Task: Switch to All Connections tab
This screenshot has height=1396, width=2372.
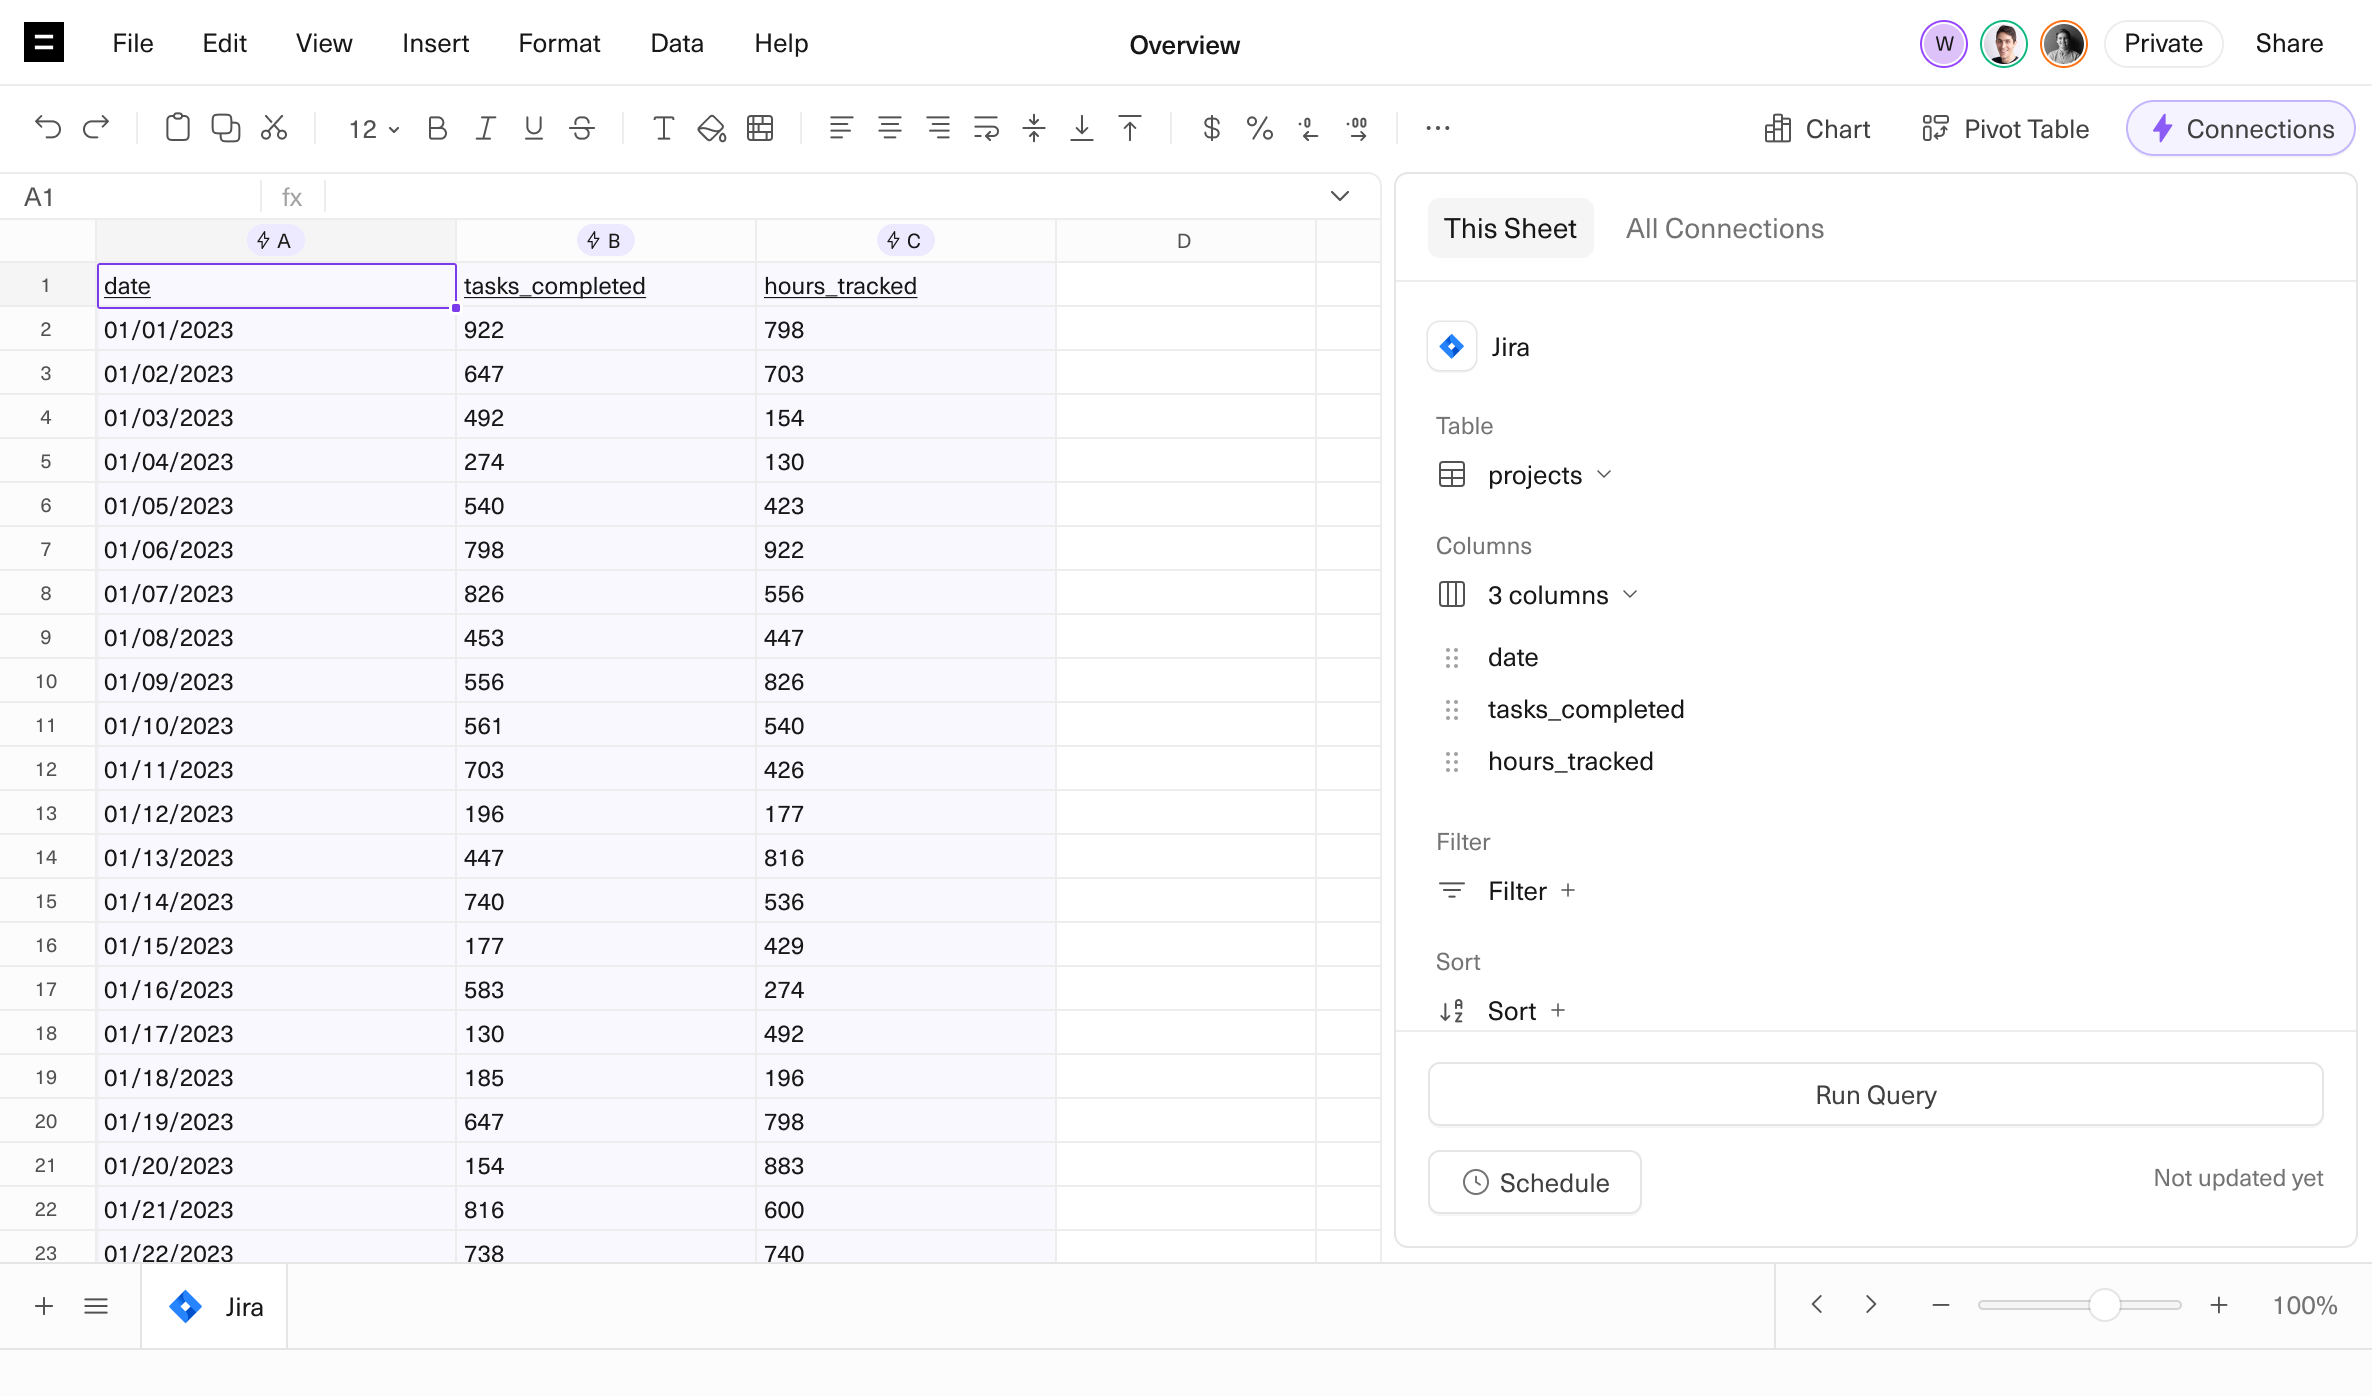Action: coord(1724,229)
